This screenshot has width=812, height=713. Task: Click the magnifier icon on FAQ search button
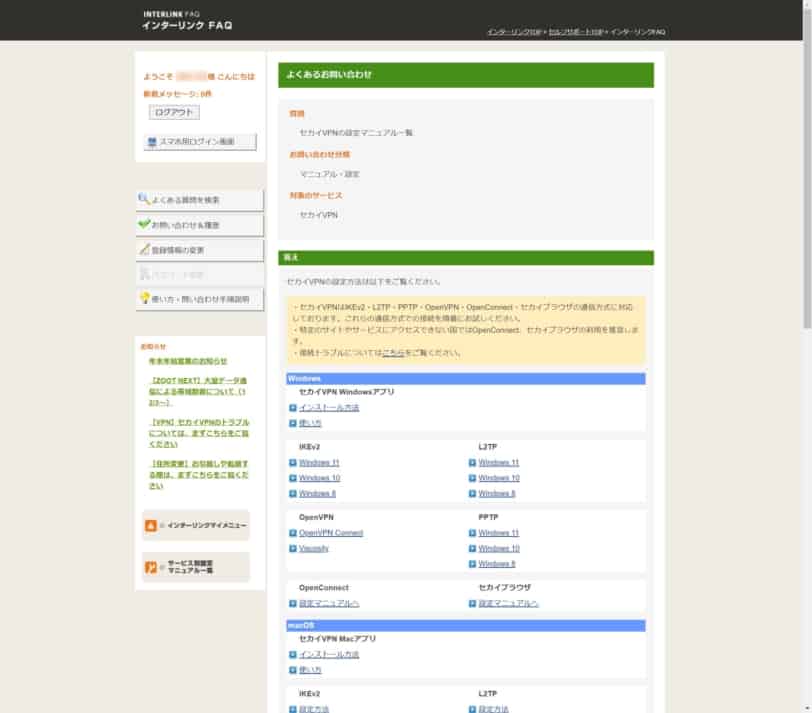(x=143, y=199)
